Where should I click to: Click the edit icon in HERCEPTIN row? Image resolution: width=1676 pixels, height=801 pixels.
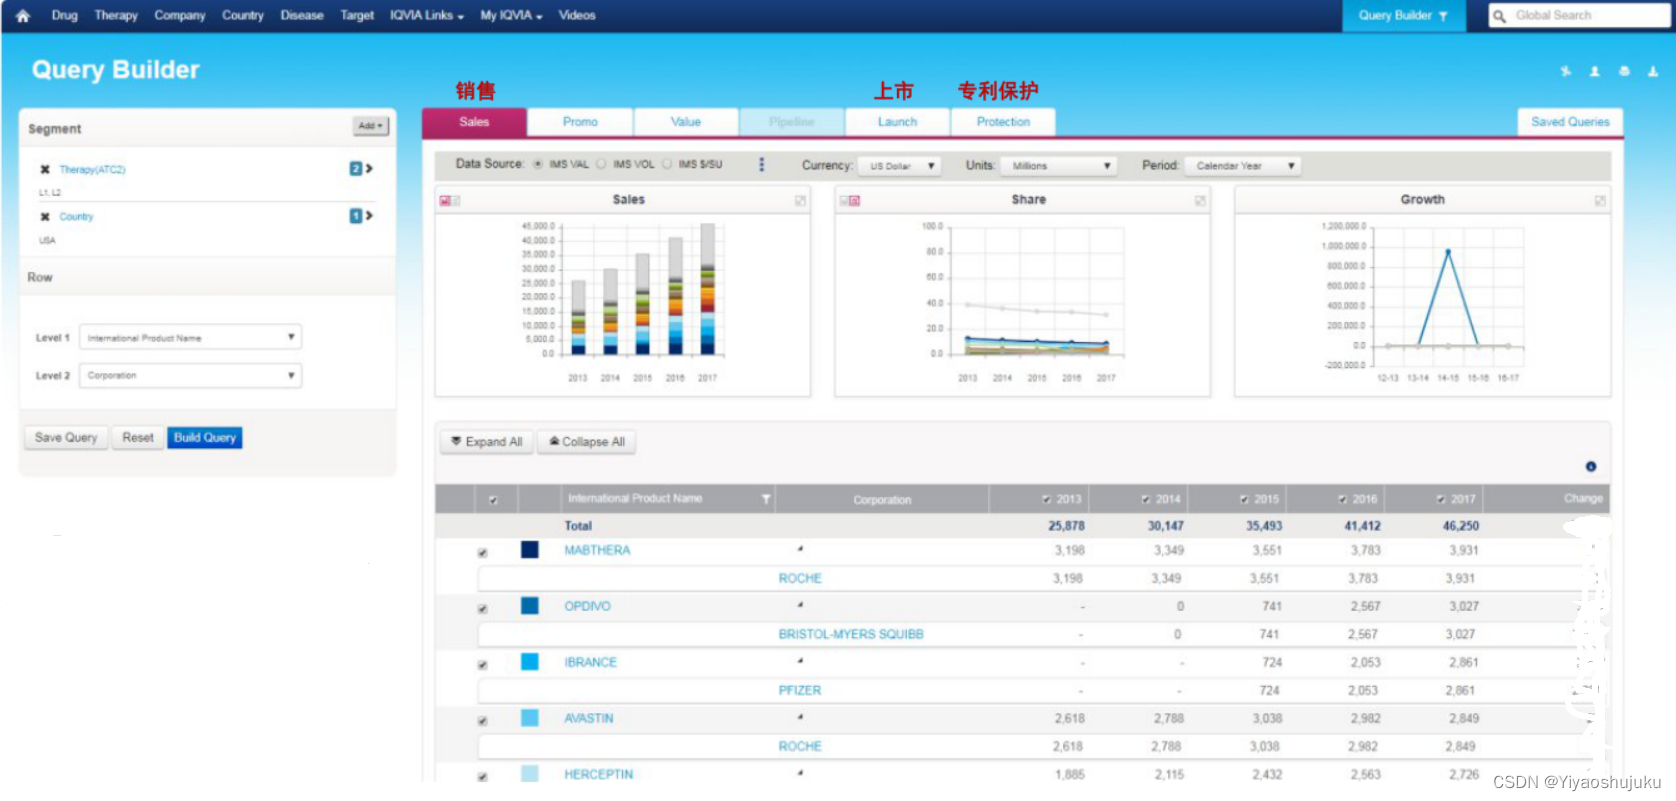[x=800, y=773]
